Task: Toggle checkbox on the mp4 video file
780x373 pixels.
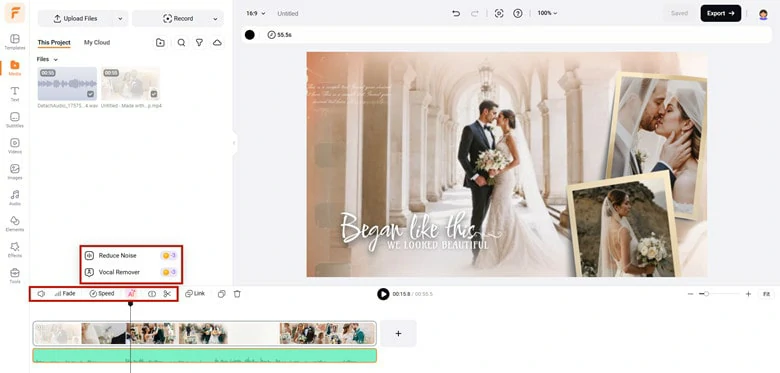Action: (154, 94)
